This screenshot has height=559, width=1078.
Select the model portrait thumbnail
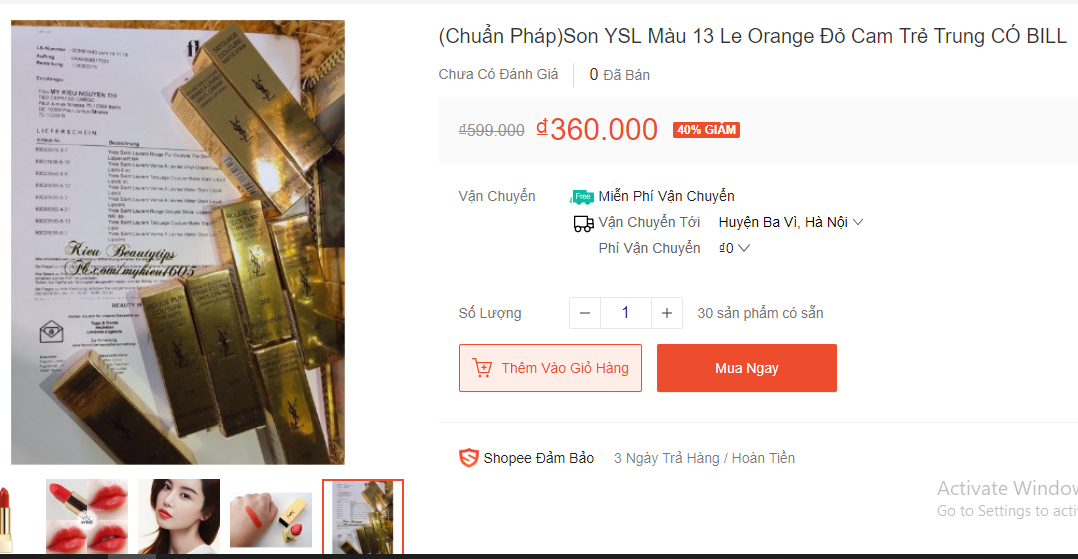click(179, 516)
